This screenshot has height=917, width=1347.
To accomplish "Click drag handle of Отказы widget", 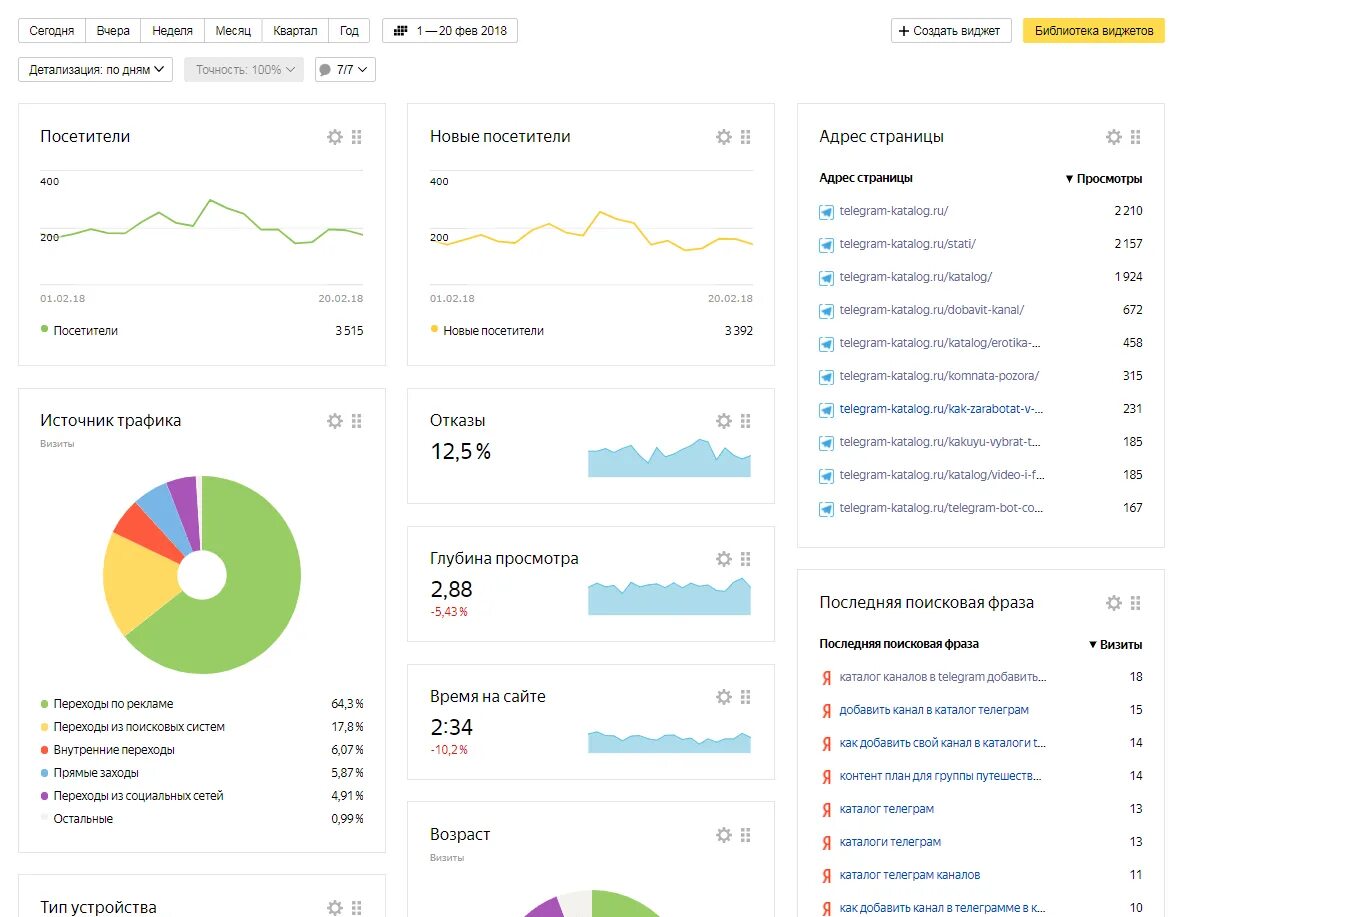I will pos(746,421).
